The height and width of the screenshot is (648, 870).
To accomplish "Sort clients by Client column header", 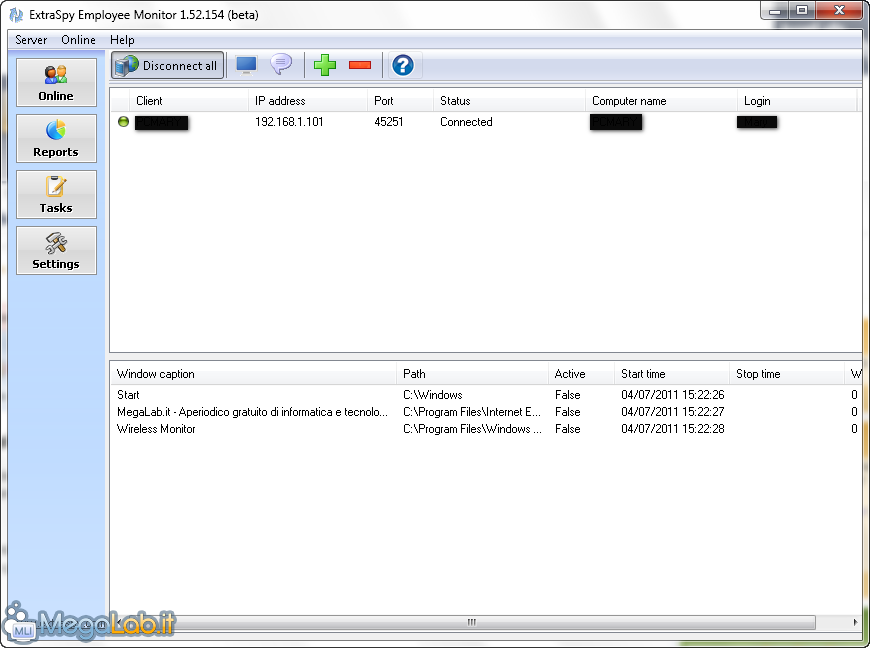I will (x=189, y=101).
